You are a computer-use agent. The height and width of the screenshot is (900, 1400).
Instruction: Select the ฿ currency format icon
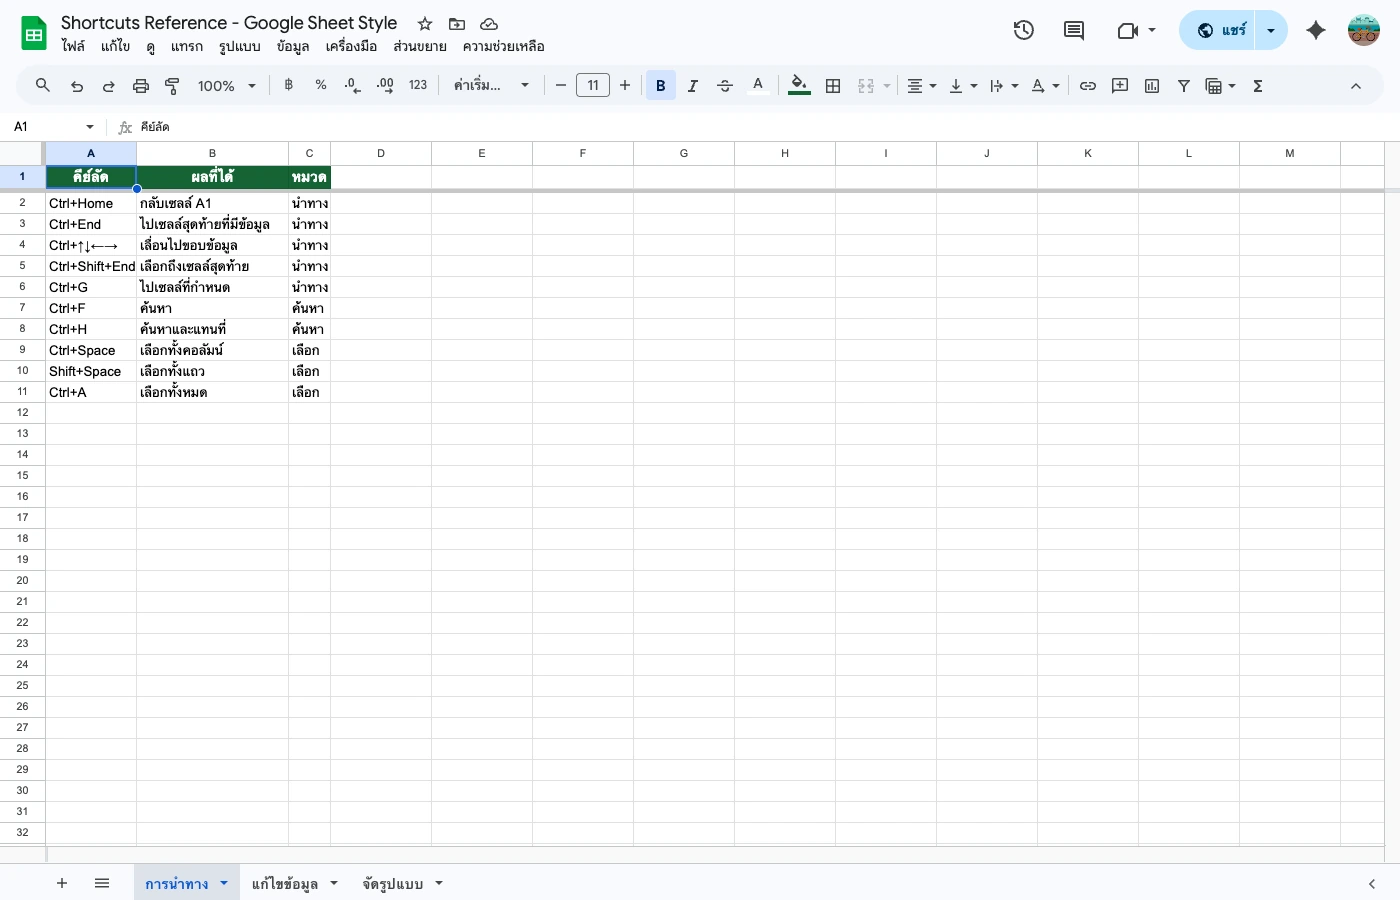click(x=288, y=85)
